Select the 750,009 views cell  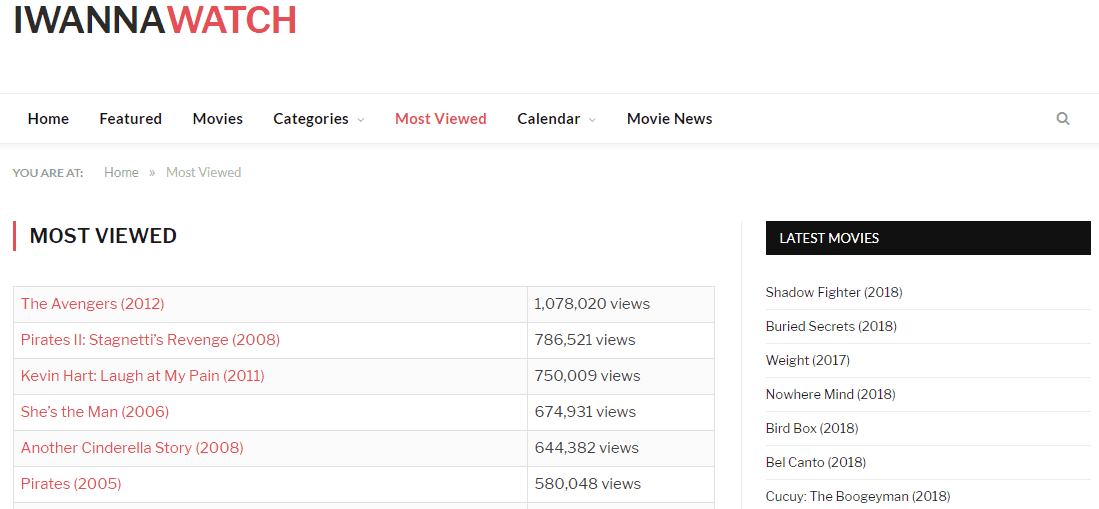click(x=621, y=376)
